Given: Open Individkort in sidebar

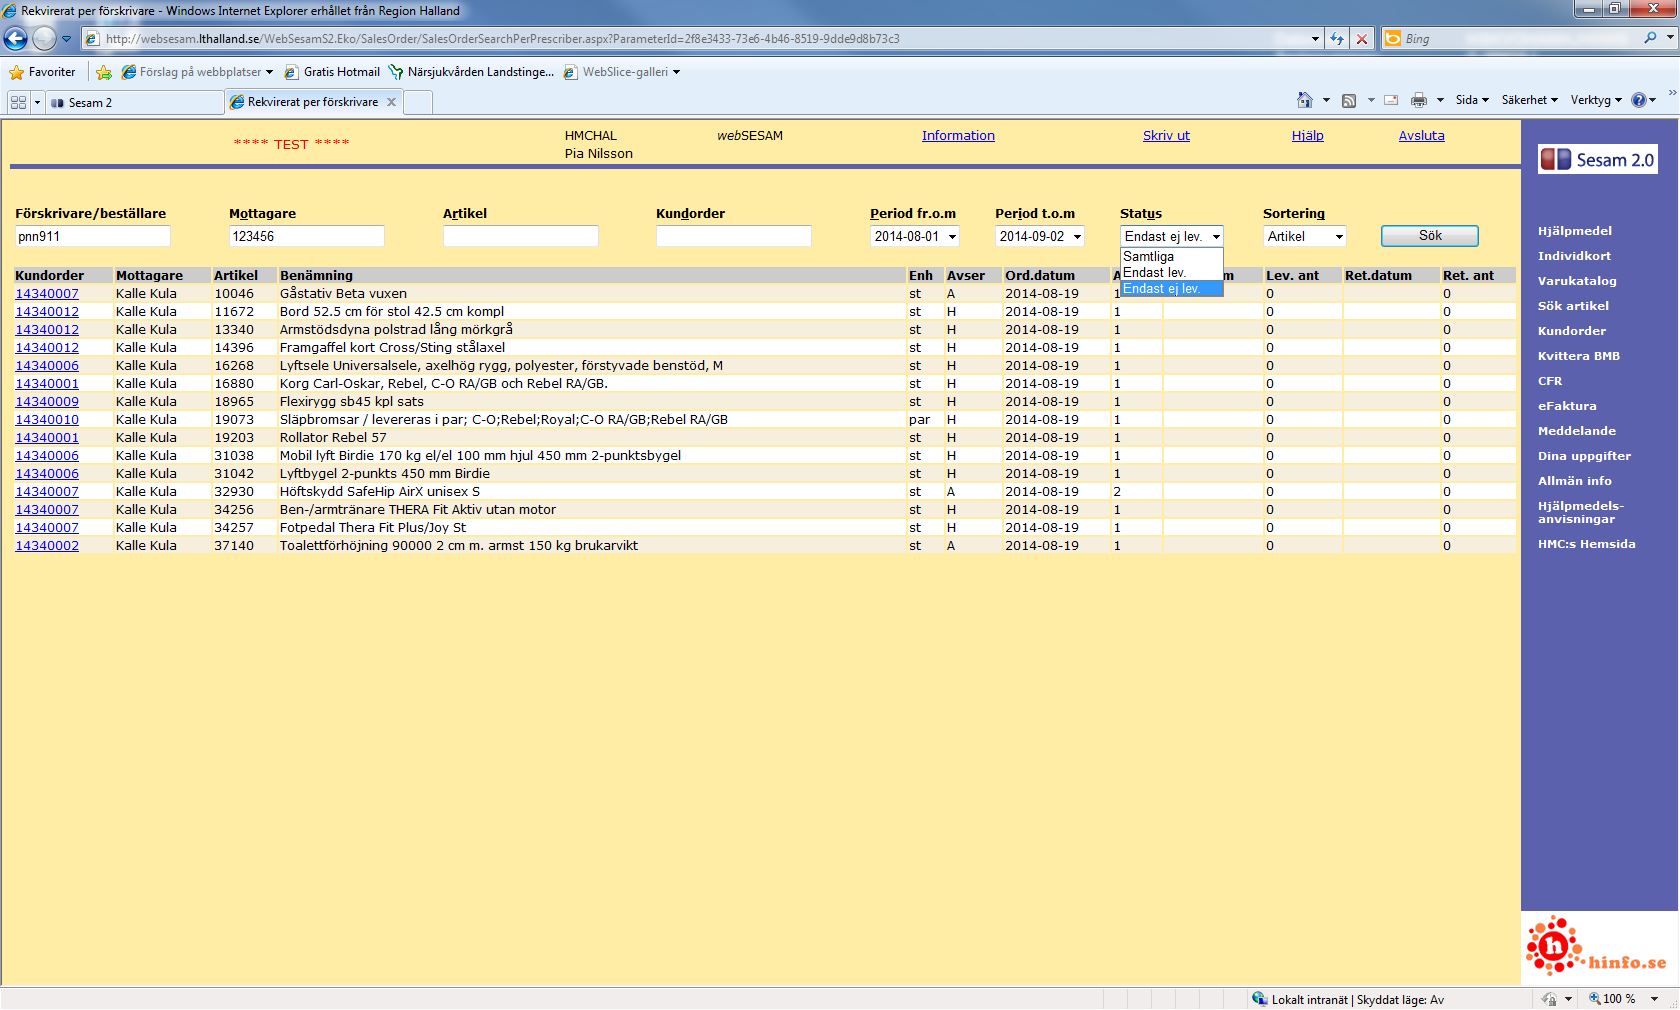Looking at the screenshot, I should (x=1574, y=256).
